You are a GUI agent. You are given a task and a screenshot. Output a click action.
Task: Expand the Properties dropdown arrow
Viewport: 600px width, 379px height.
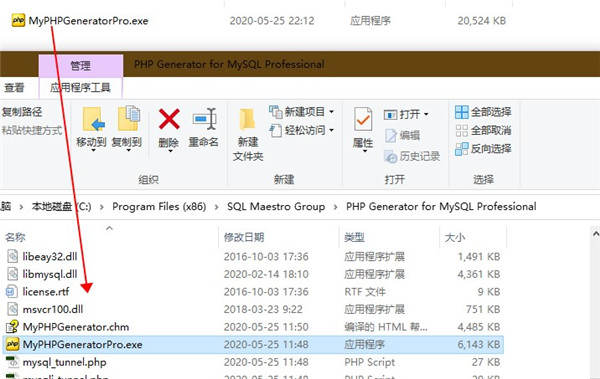[x=365, y=151]
